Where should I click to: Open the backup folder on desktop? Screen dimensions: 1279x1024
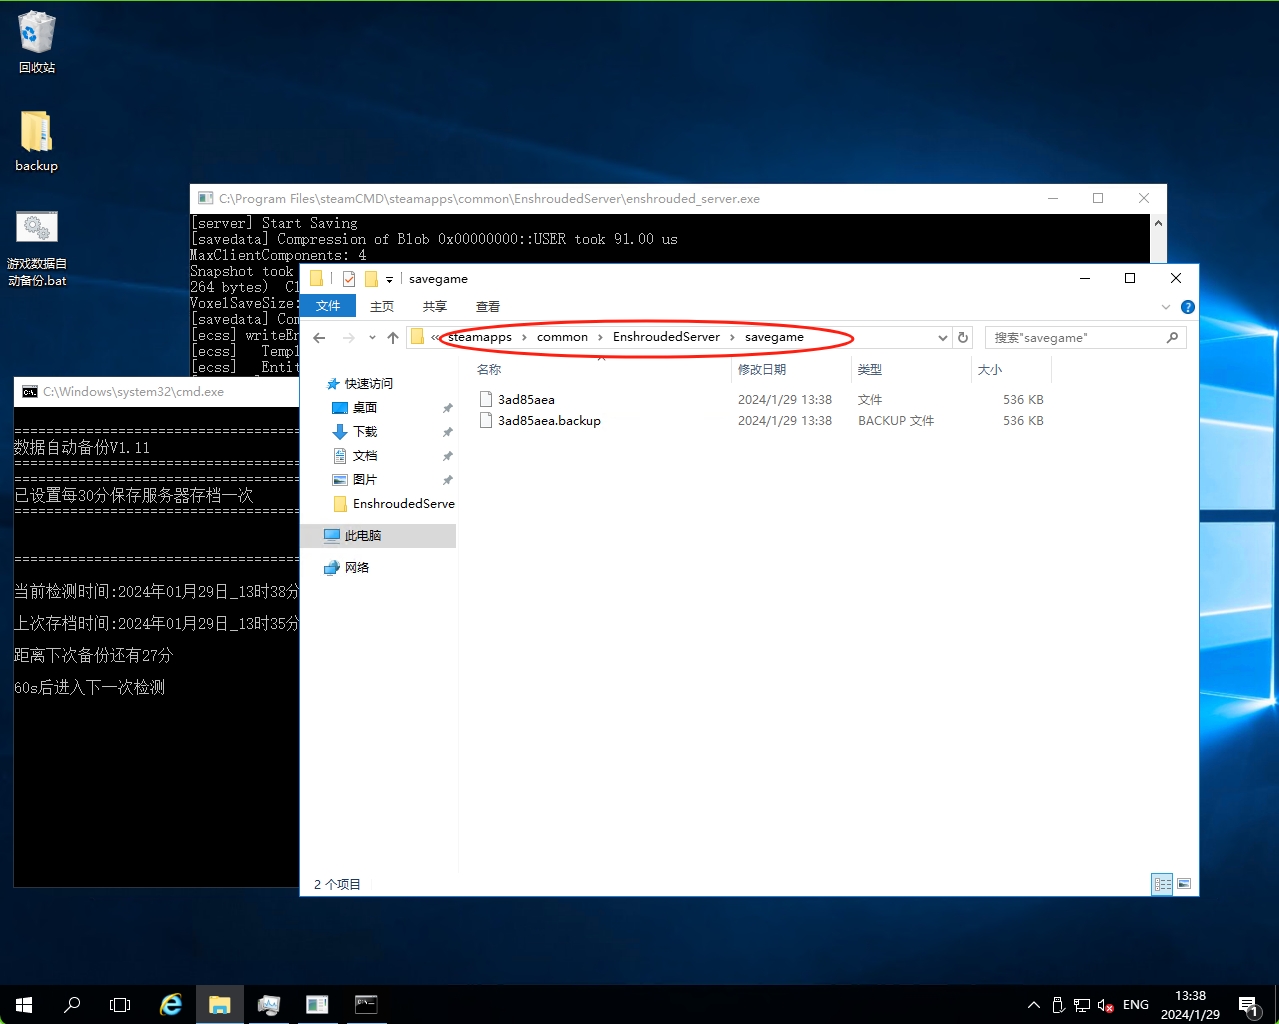point(36,141)
